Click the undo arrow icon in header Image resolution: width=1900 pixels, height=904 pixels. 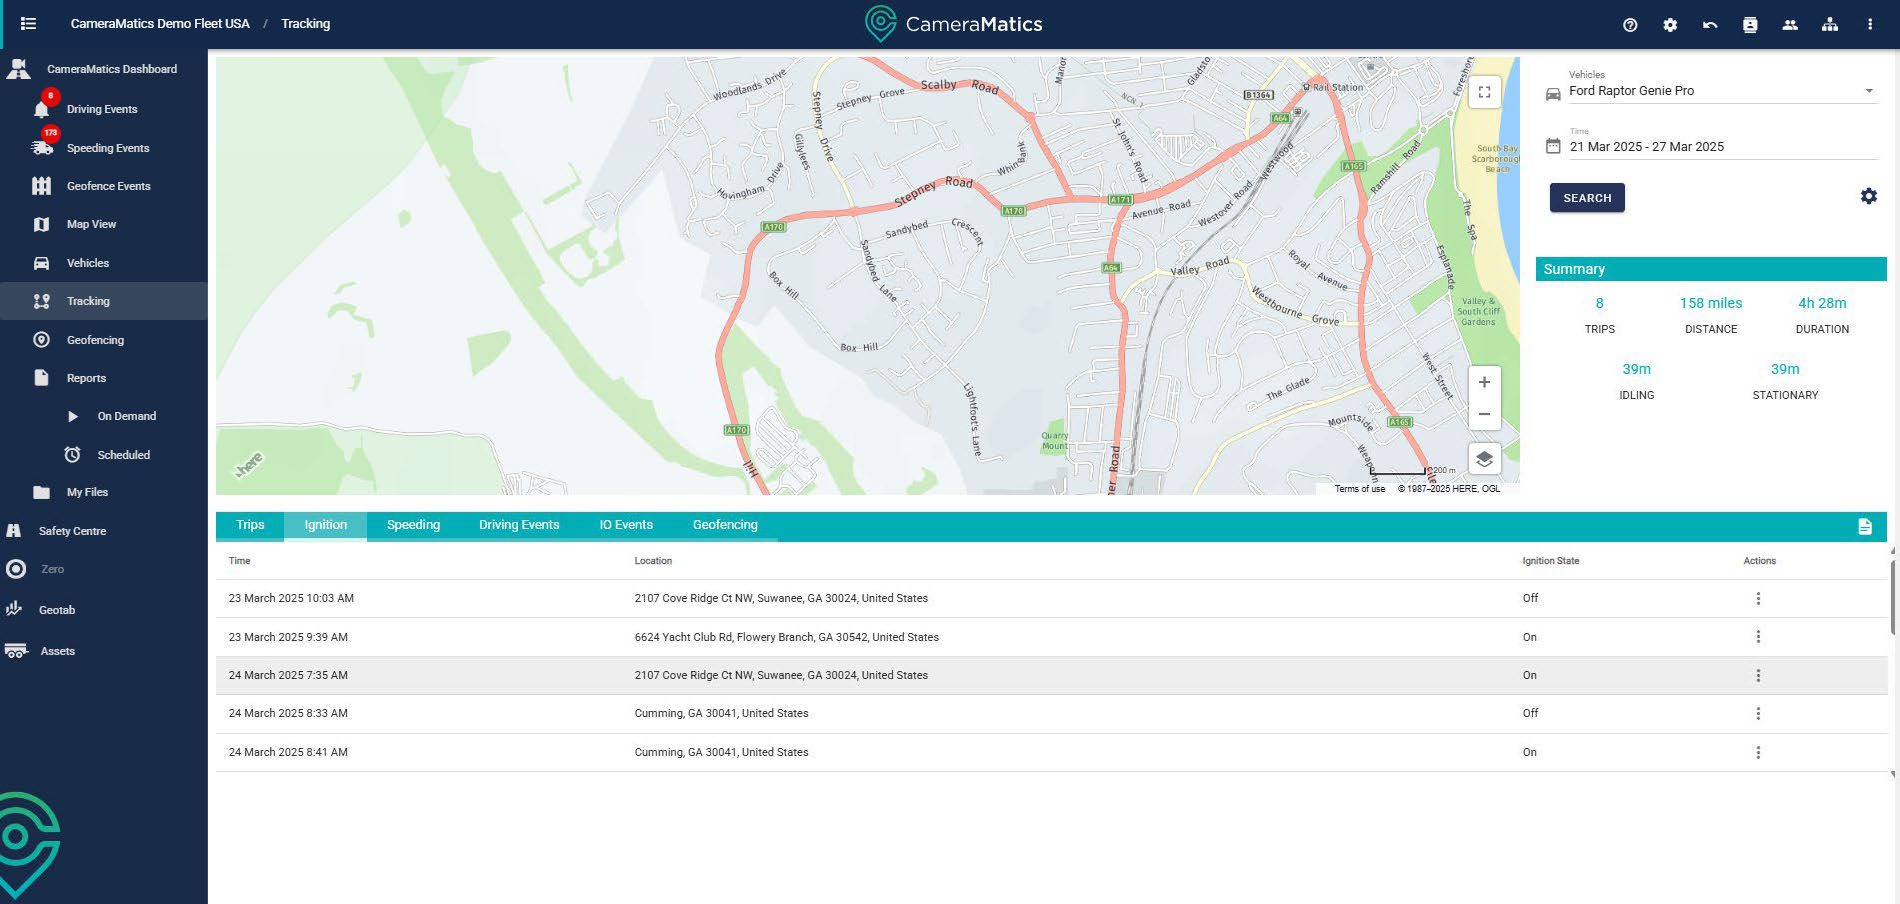pos(1710,25)
